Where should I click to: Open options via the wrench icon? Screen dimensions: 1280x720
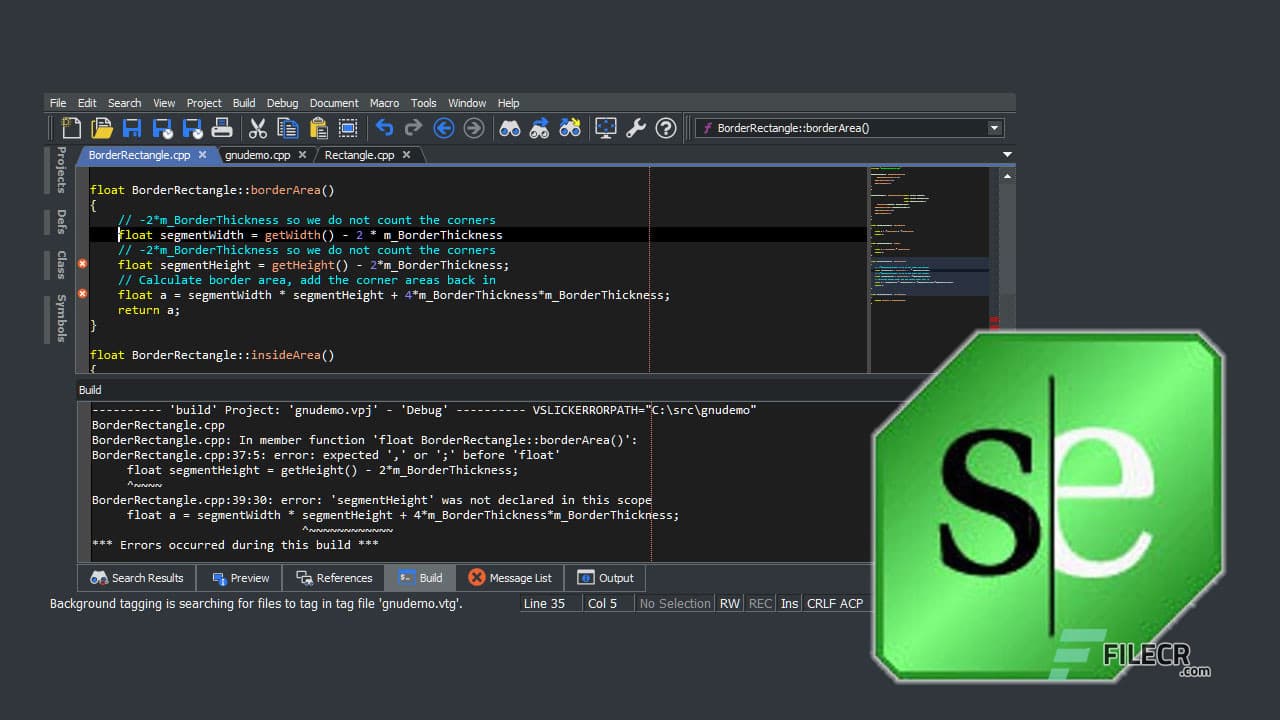[635, 127]
